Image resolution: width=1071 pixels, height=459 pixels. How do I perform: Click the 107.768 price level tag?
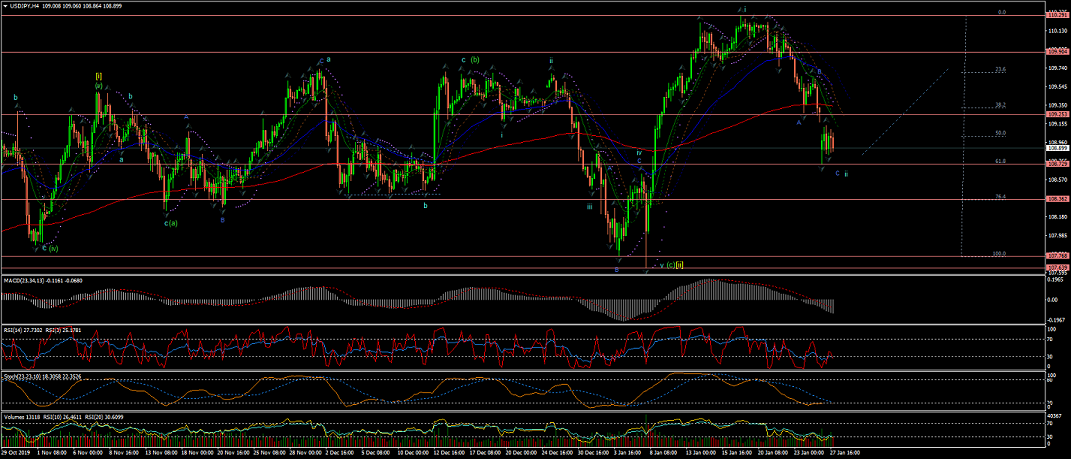1057,256
